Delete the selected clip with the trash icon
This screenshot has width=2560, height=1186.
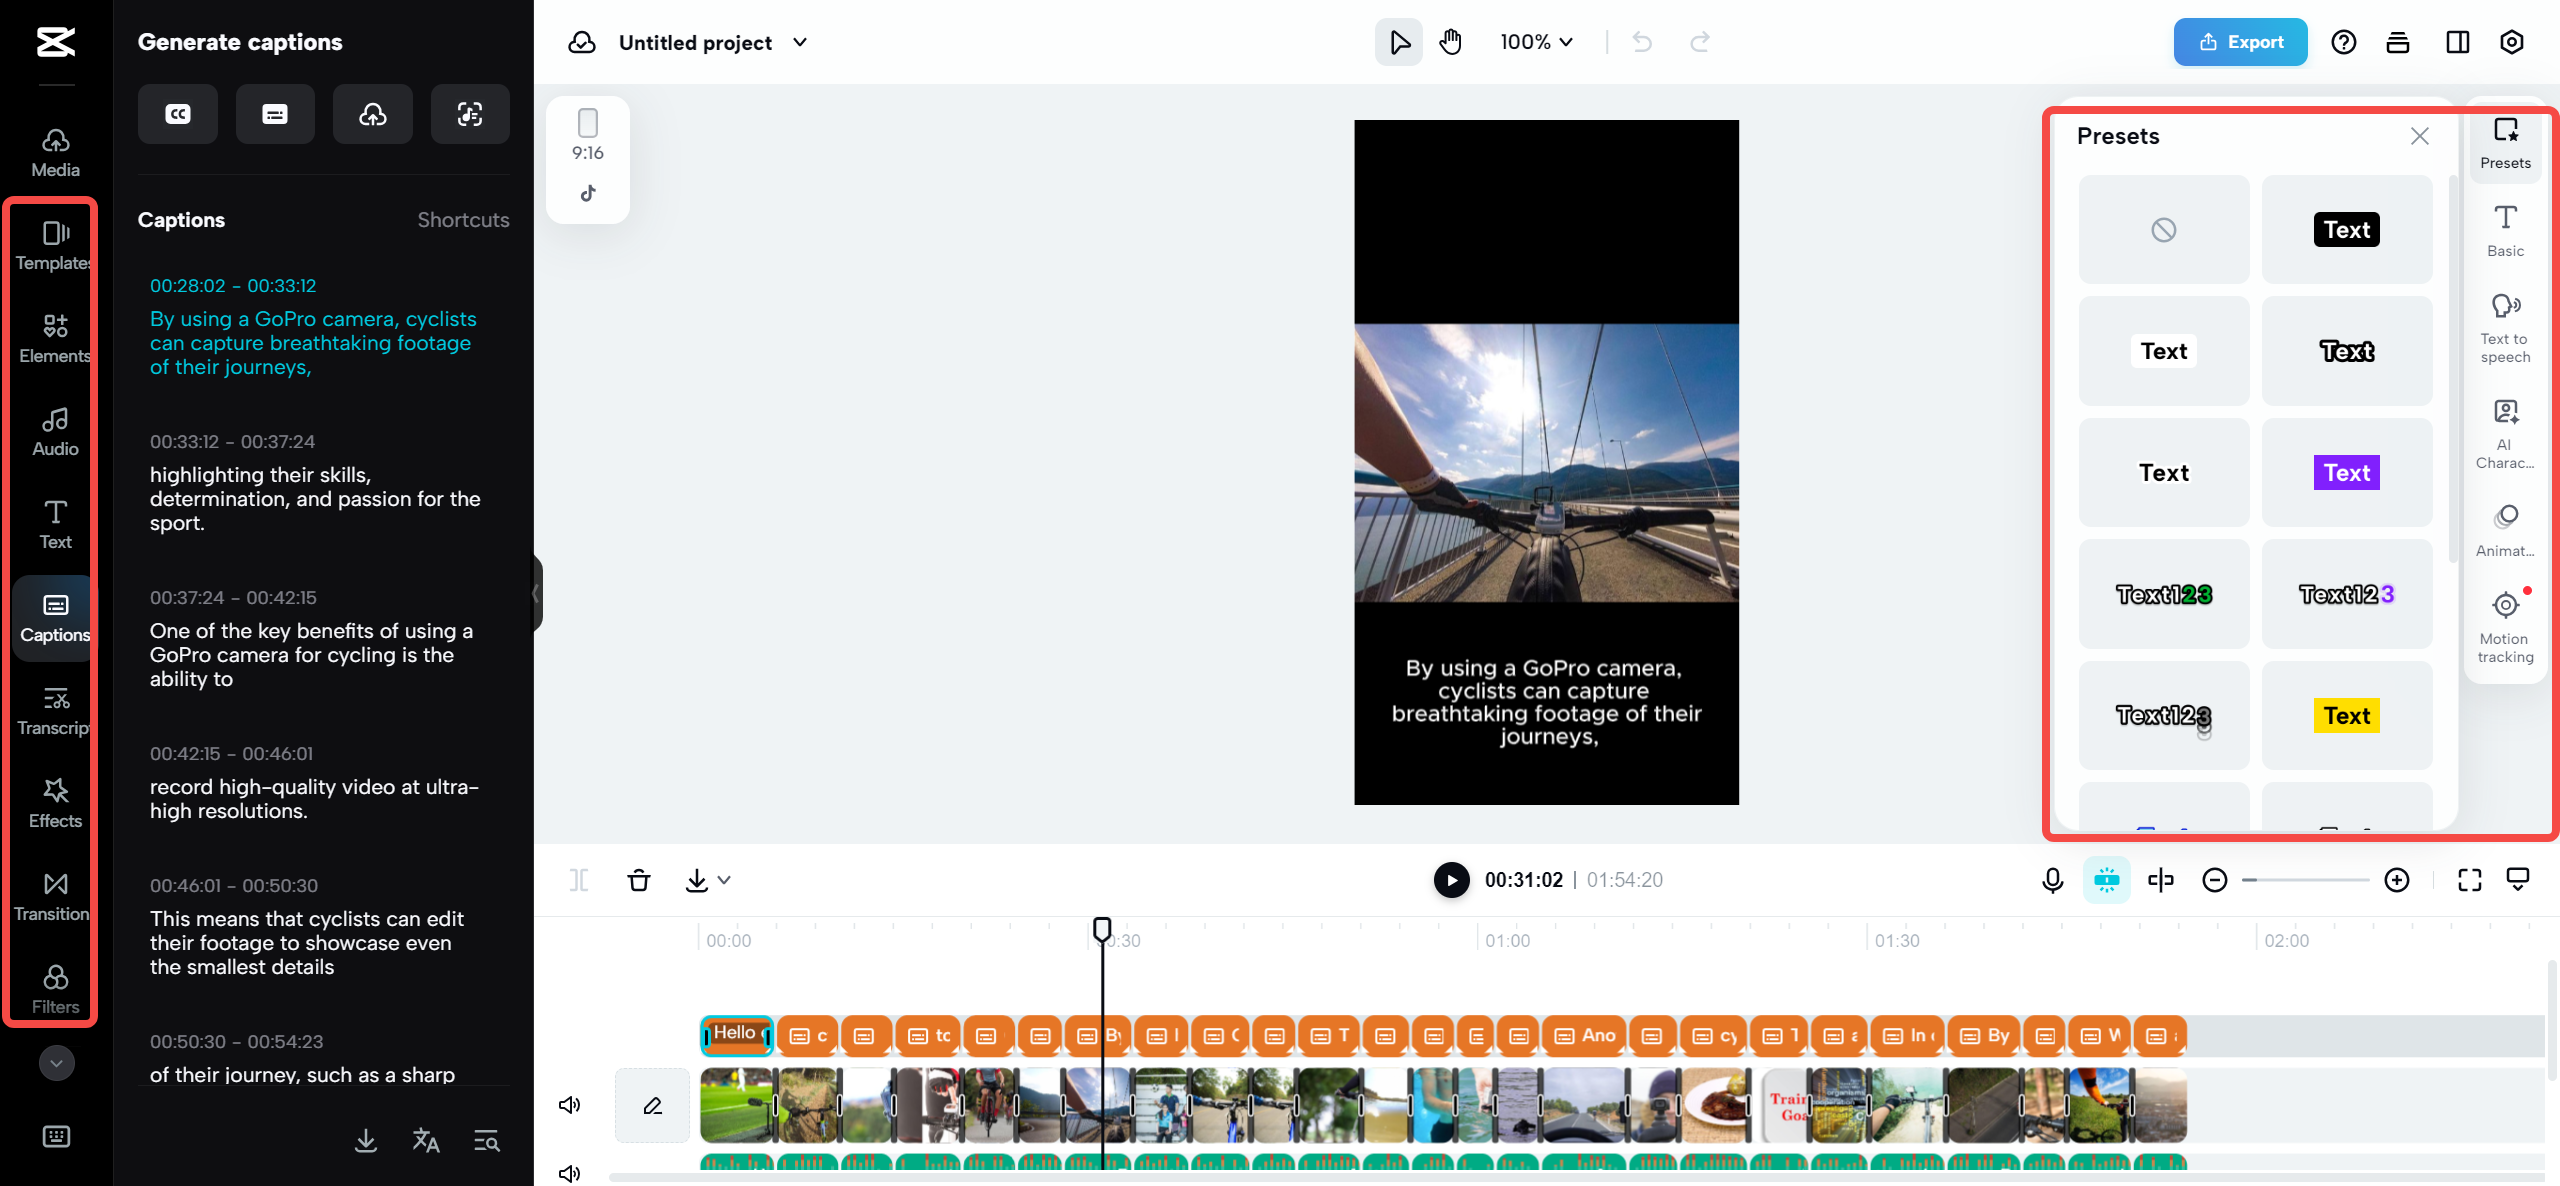tap(638, 880)
